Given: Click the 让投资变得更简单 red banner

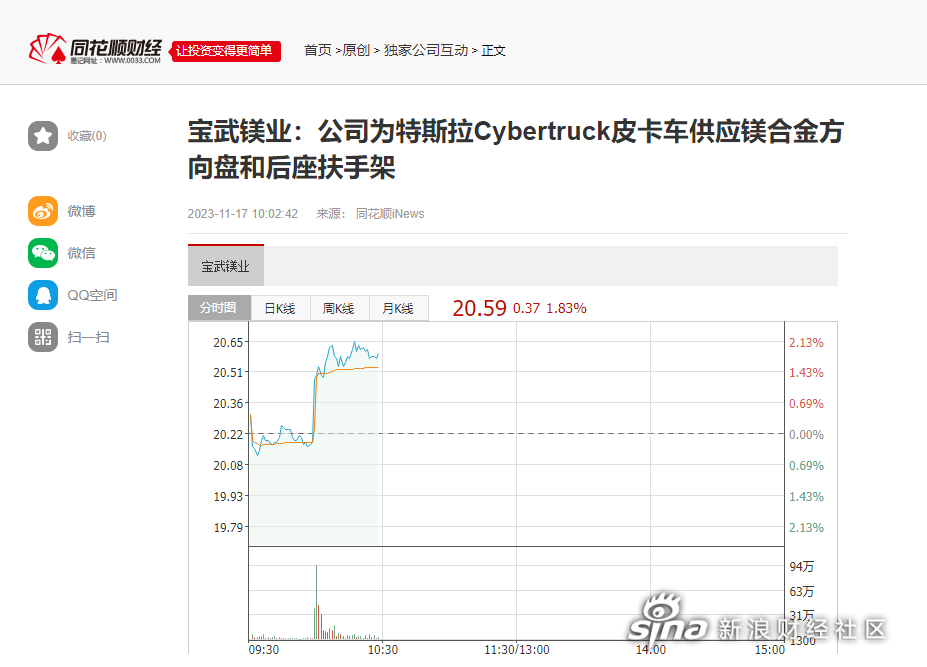Looking at the screenshot, I should click(x=225, y=51).
